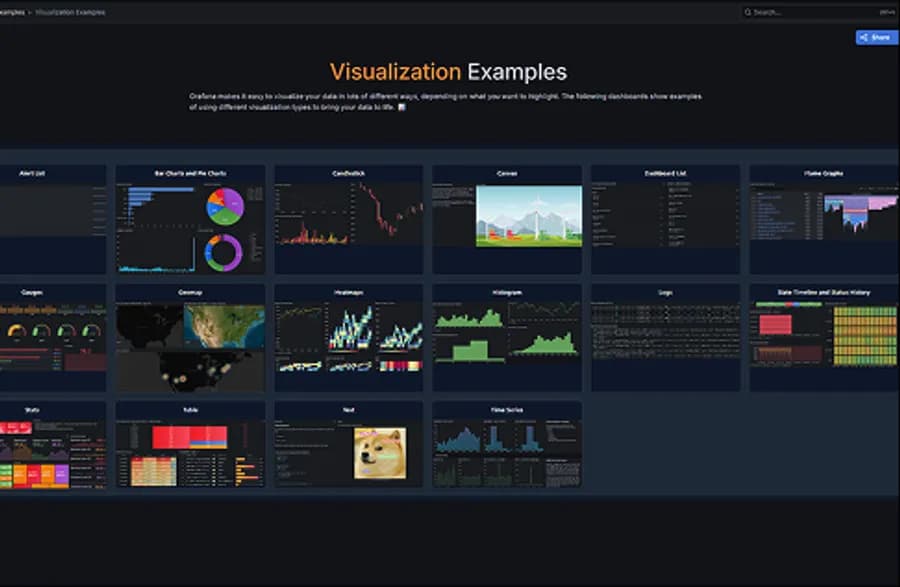Open the Time Series dashboard thumbnail

pyautogui.click(x=507, y=445)
